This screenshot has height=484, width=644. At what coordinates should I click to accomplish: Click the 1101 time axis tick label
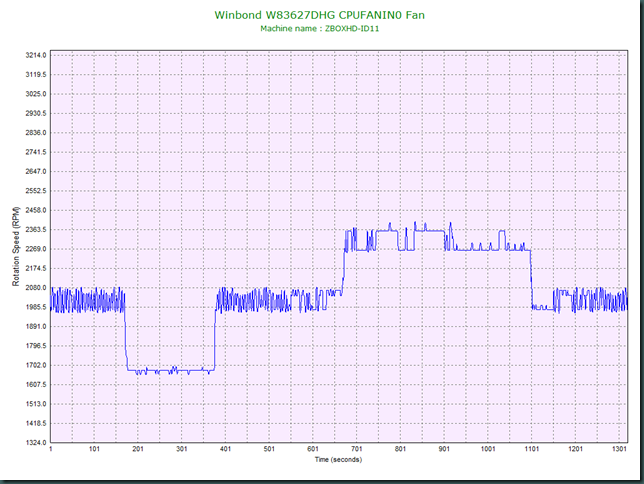[x=531, y=449]
